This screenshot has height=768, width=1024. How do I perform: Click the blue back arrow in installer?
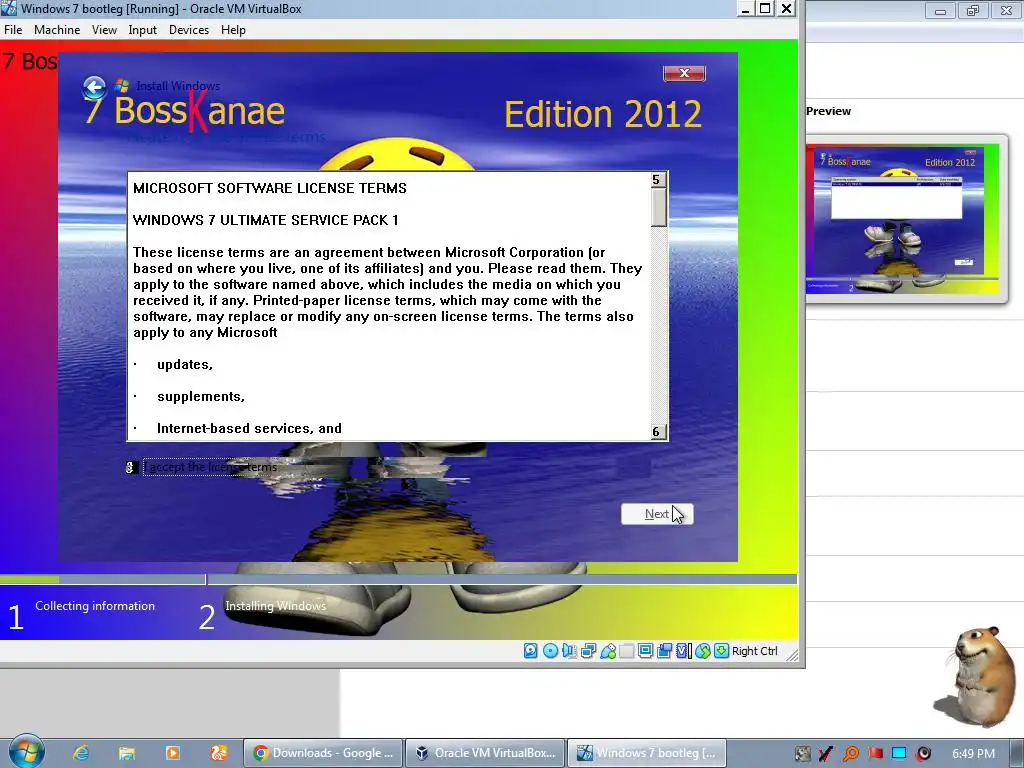click(94, 87)
